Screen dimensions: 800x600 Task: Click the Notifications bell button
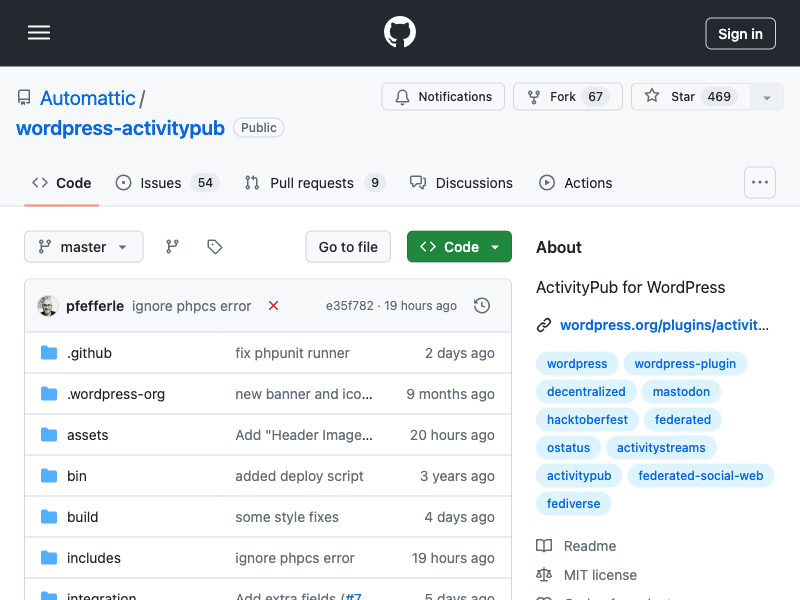pyautogui.click(x=443, y=96)
